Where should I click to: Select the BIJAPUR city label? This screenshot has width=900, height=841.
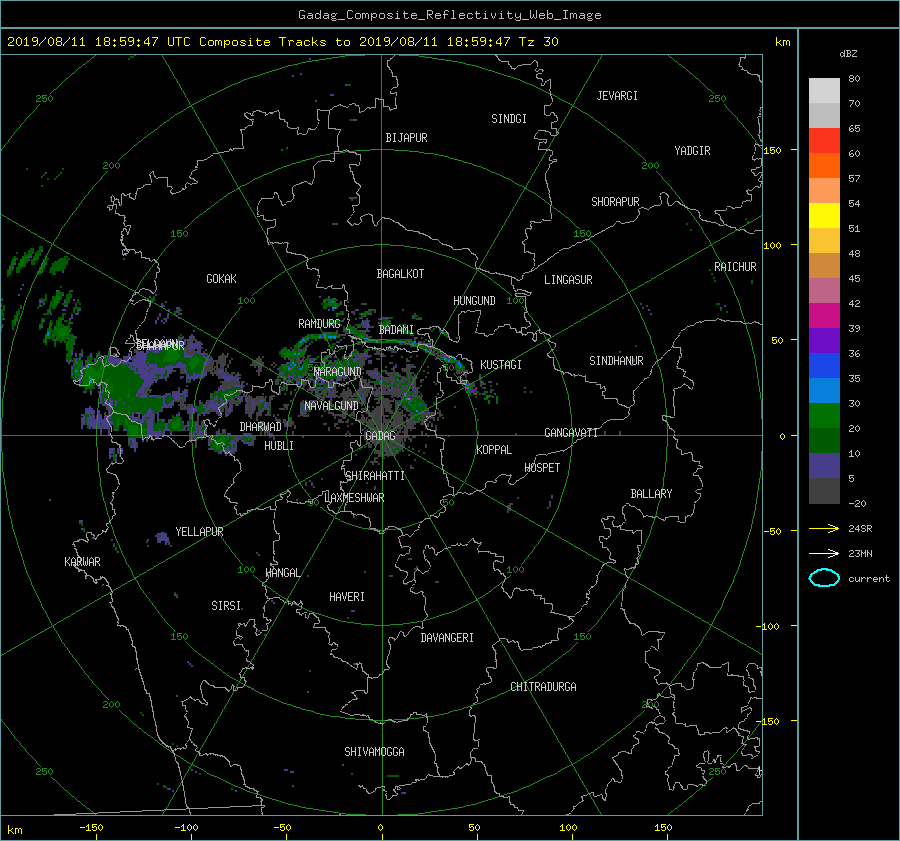click(406, 138)
